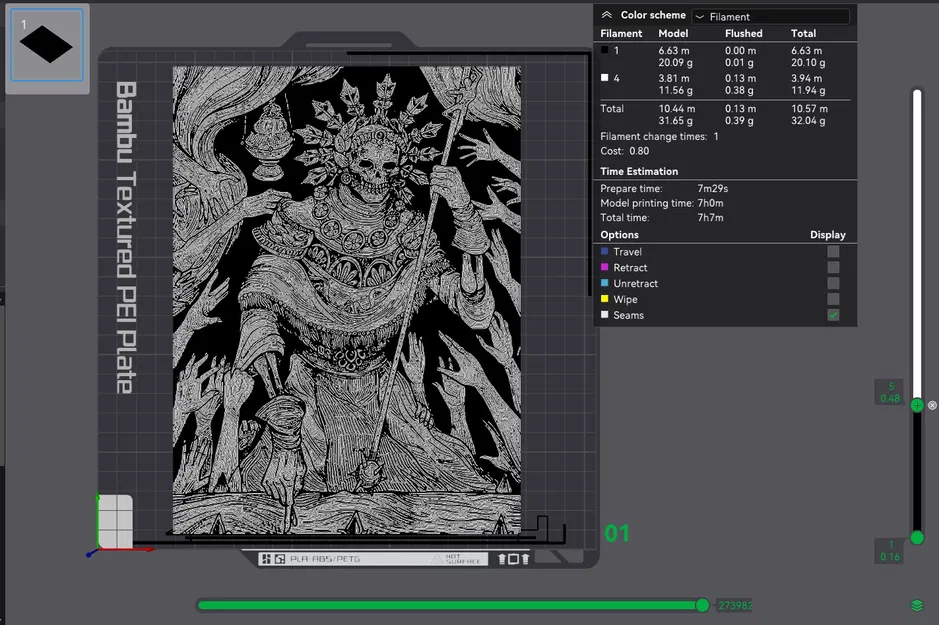Screen dimensions: 939x625
Task: Click the horizontal print-step slider handle
Action: click(703, 605)
